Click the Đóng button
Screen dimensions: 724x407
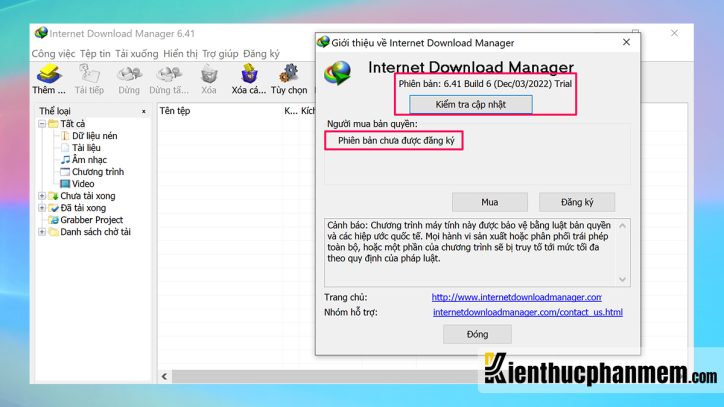point(477,334)
